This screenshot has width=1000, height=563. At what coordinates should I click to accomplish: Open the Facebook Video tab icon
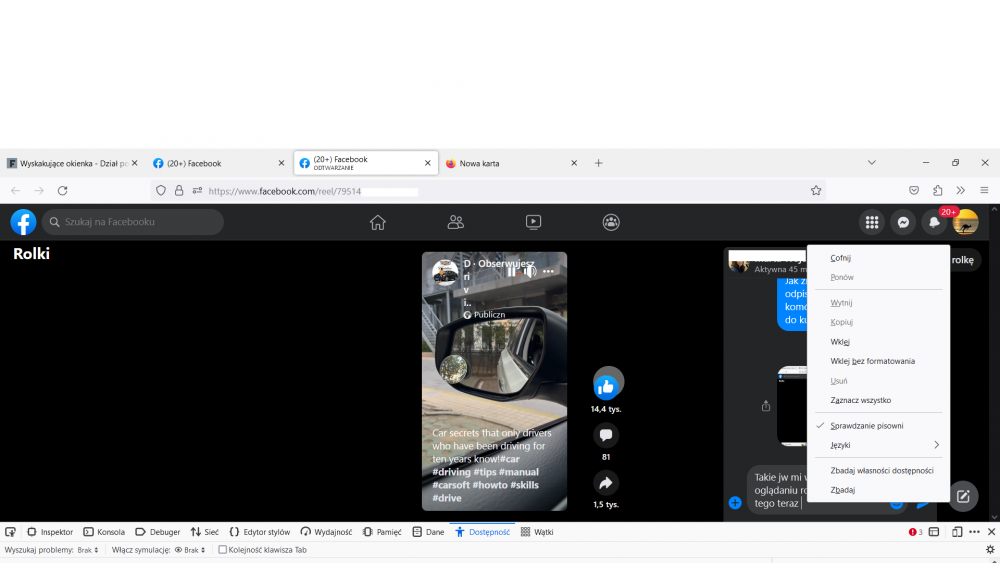pyautogui.click(x=533, y=222)
